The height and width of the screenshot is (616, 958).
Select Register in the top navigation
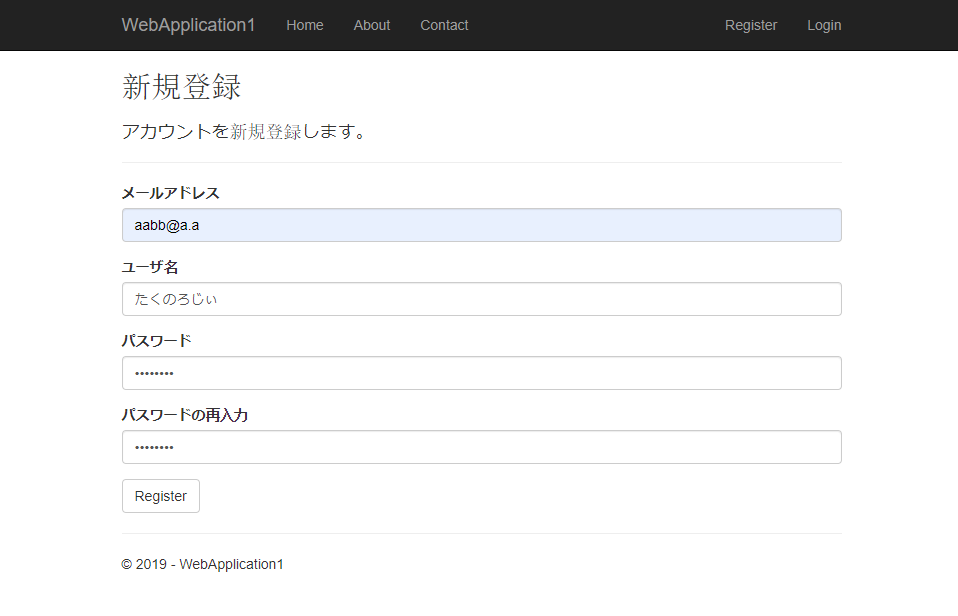click(x=750, y=25)
